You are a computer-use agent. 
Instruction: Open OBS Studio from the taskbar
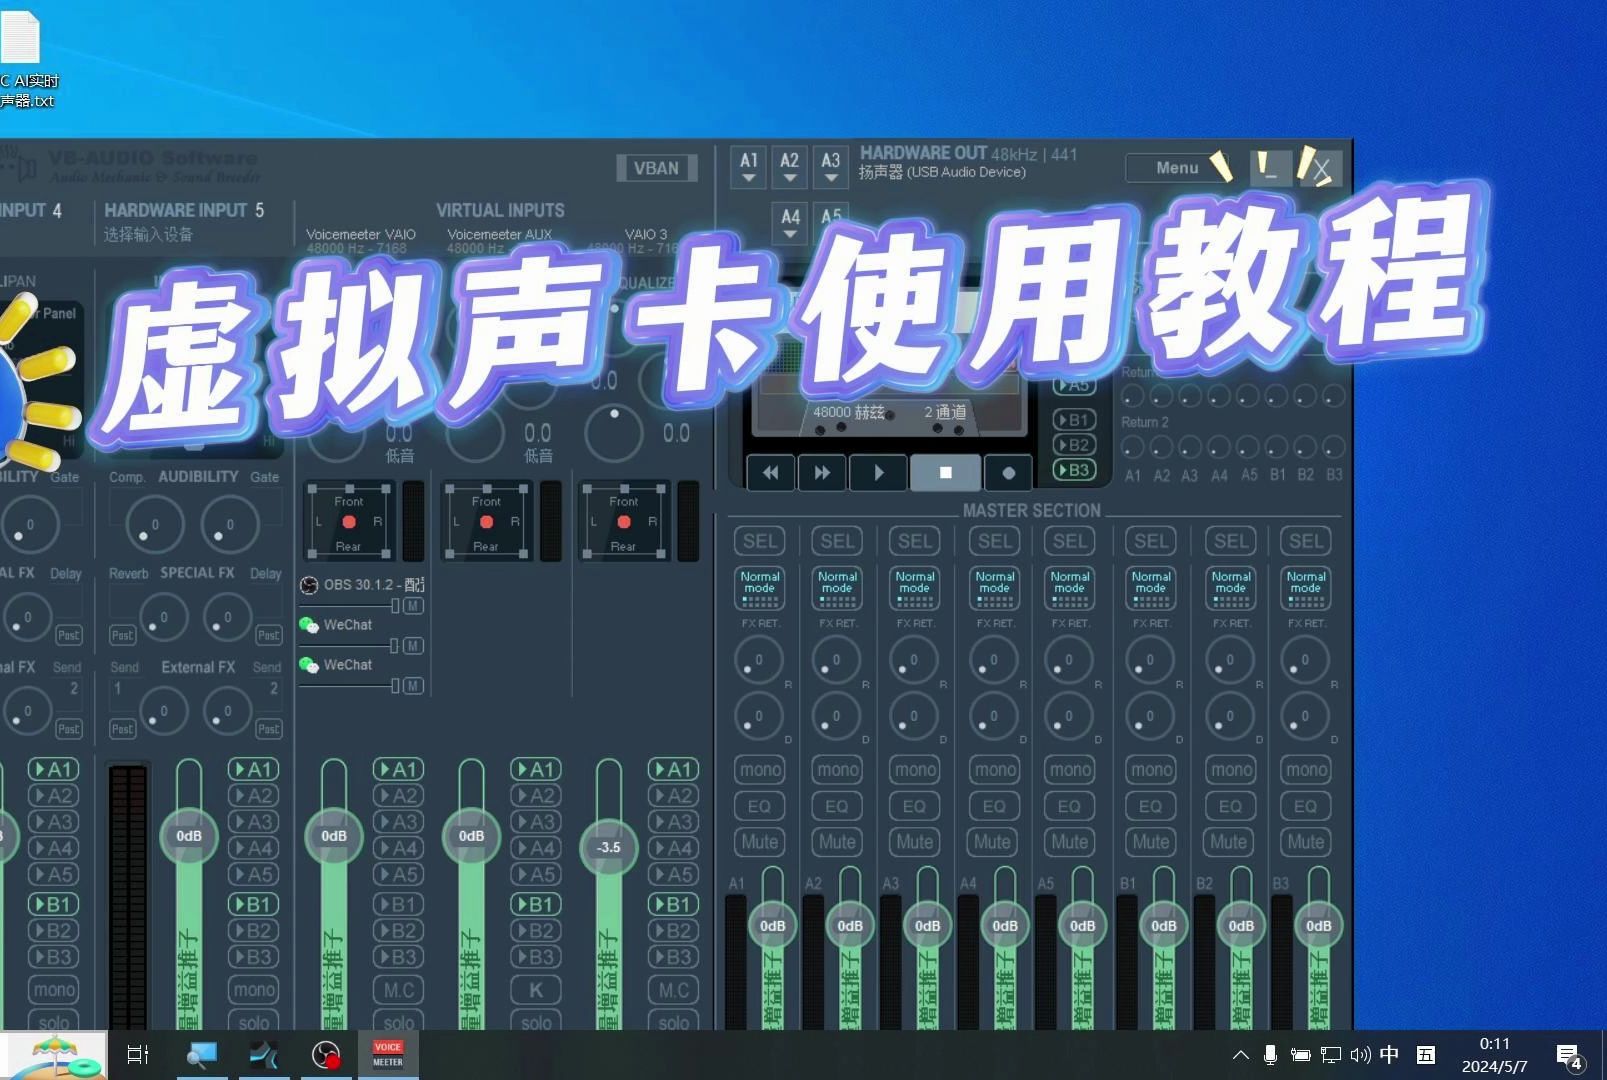(x=326, y=1055)
